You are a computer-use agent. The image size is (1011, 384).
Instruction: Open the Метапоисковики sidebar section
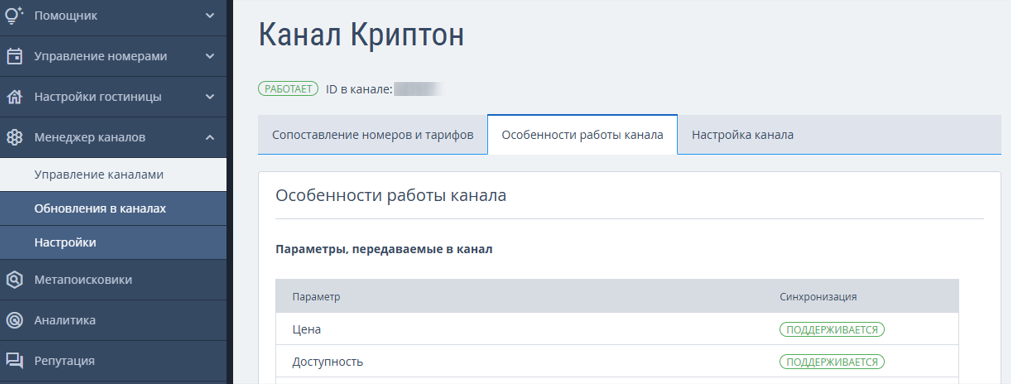pos(113,280)
